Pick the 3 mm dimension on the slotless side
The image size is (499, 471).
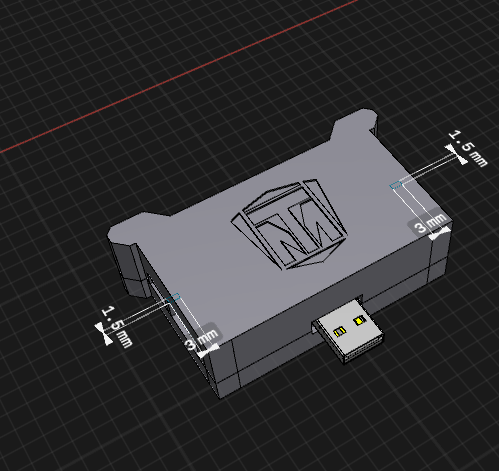(429, 224)
